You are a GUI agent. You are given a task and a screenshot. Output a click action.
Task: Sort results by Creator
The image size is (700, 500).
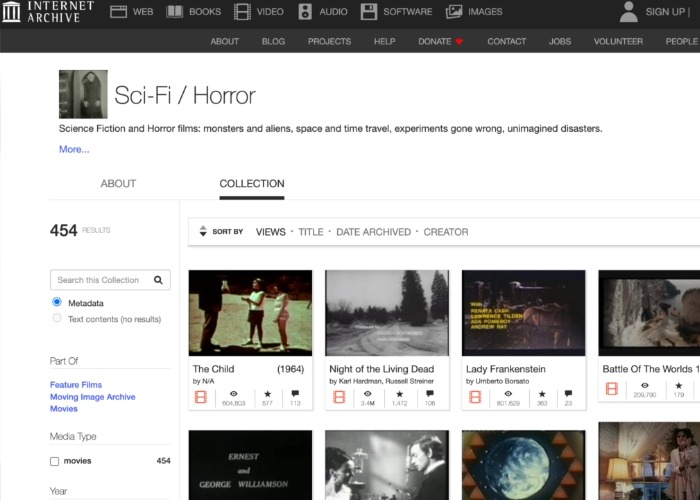point(446,232)
